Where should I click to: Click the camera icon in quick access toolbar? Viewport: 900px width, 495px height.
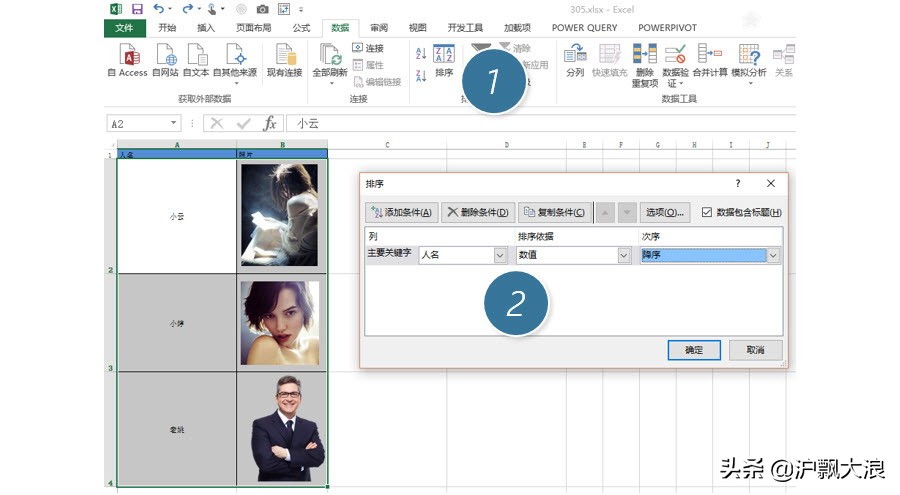(x=262, y=9)
